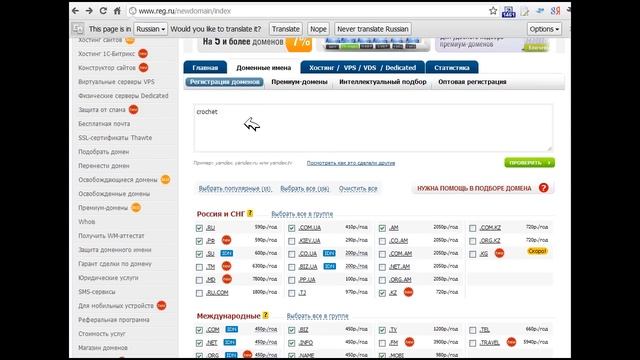Click the Nope button
The width and height of the screenshot is (640, 360).
point(318,29)
